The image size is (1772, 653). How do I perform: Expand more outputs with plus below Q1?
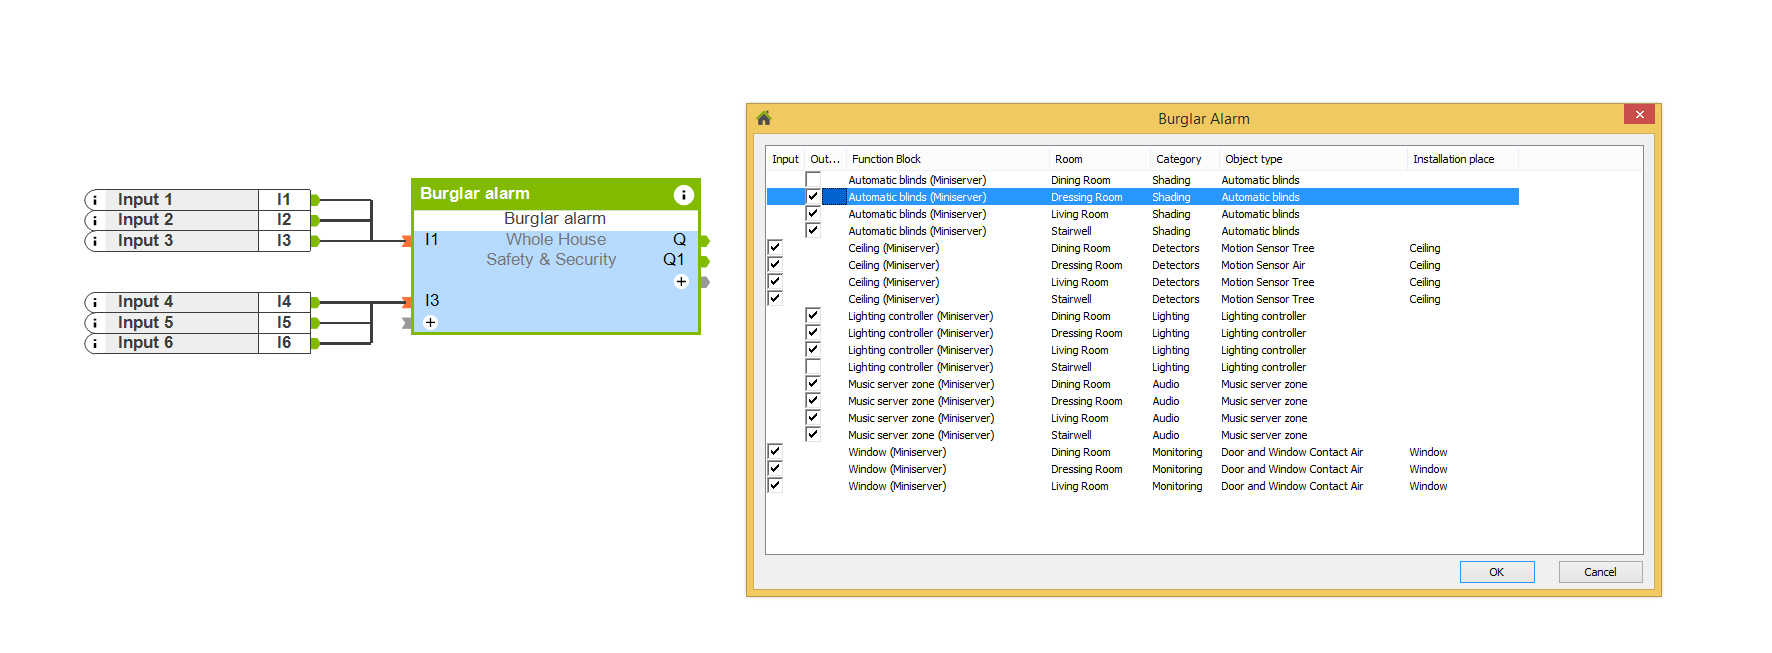pos(681,282)
